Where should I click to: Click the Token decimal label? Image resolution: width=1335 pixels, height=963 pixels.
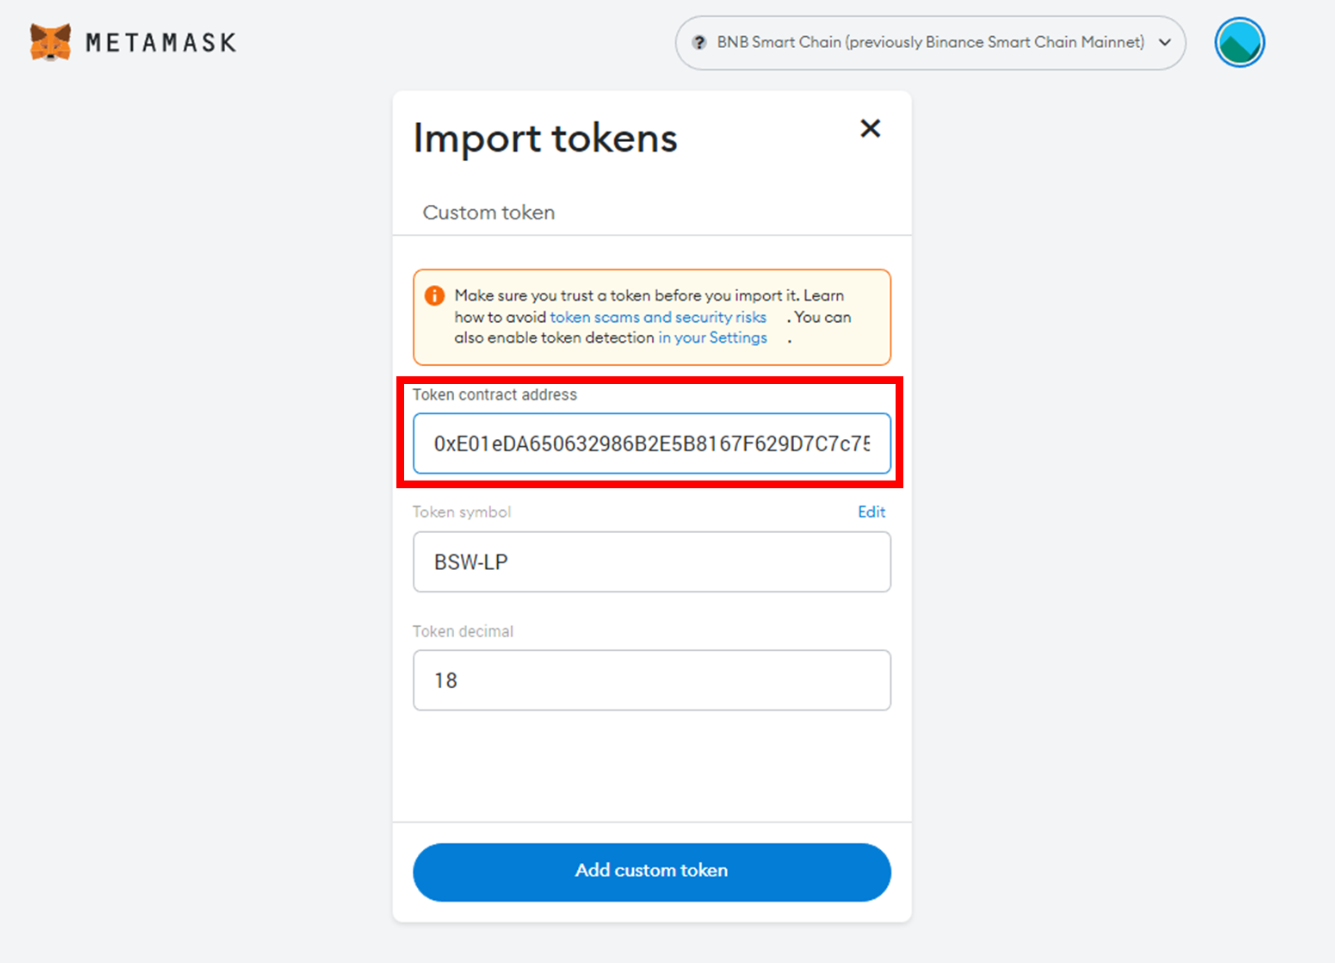click(463, 631)
